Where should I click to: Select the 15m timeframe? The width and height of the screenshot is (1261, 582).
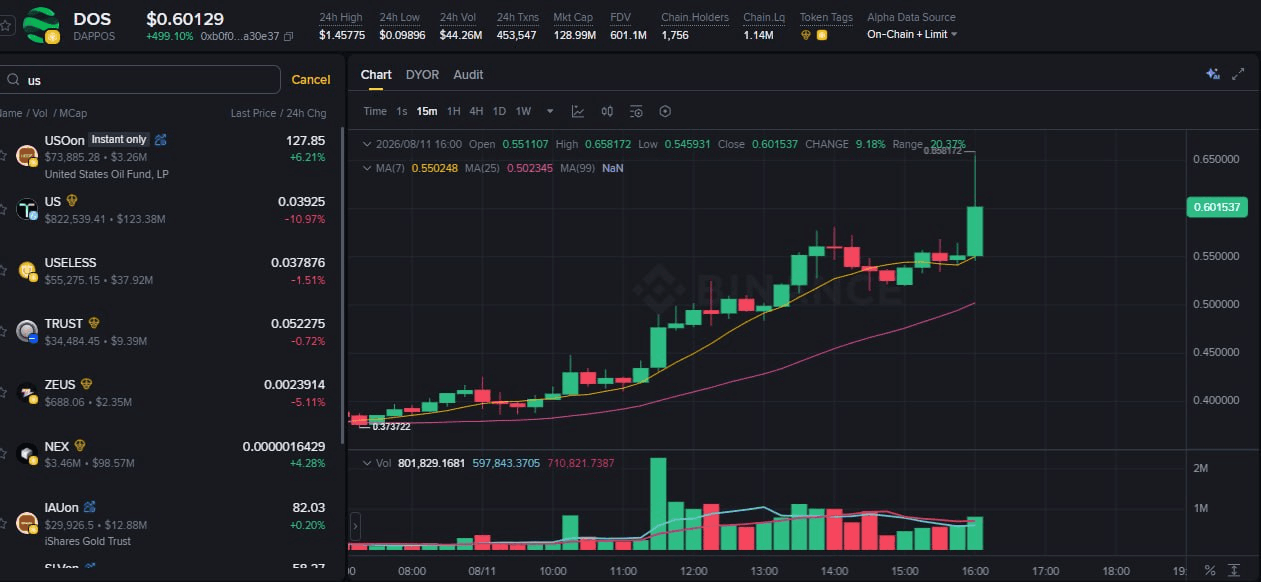[427, 111]
